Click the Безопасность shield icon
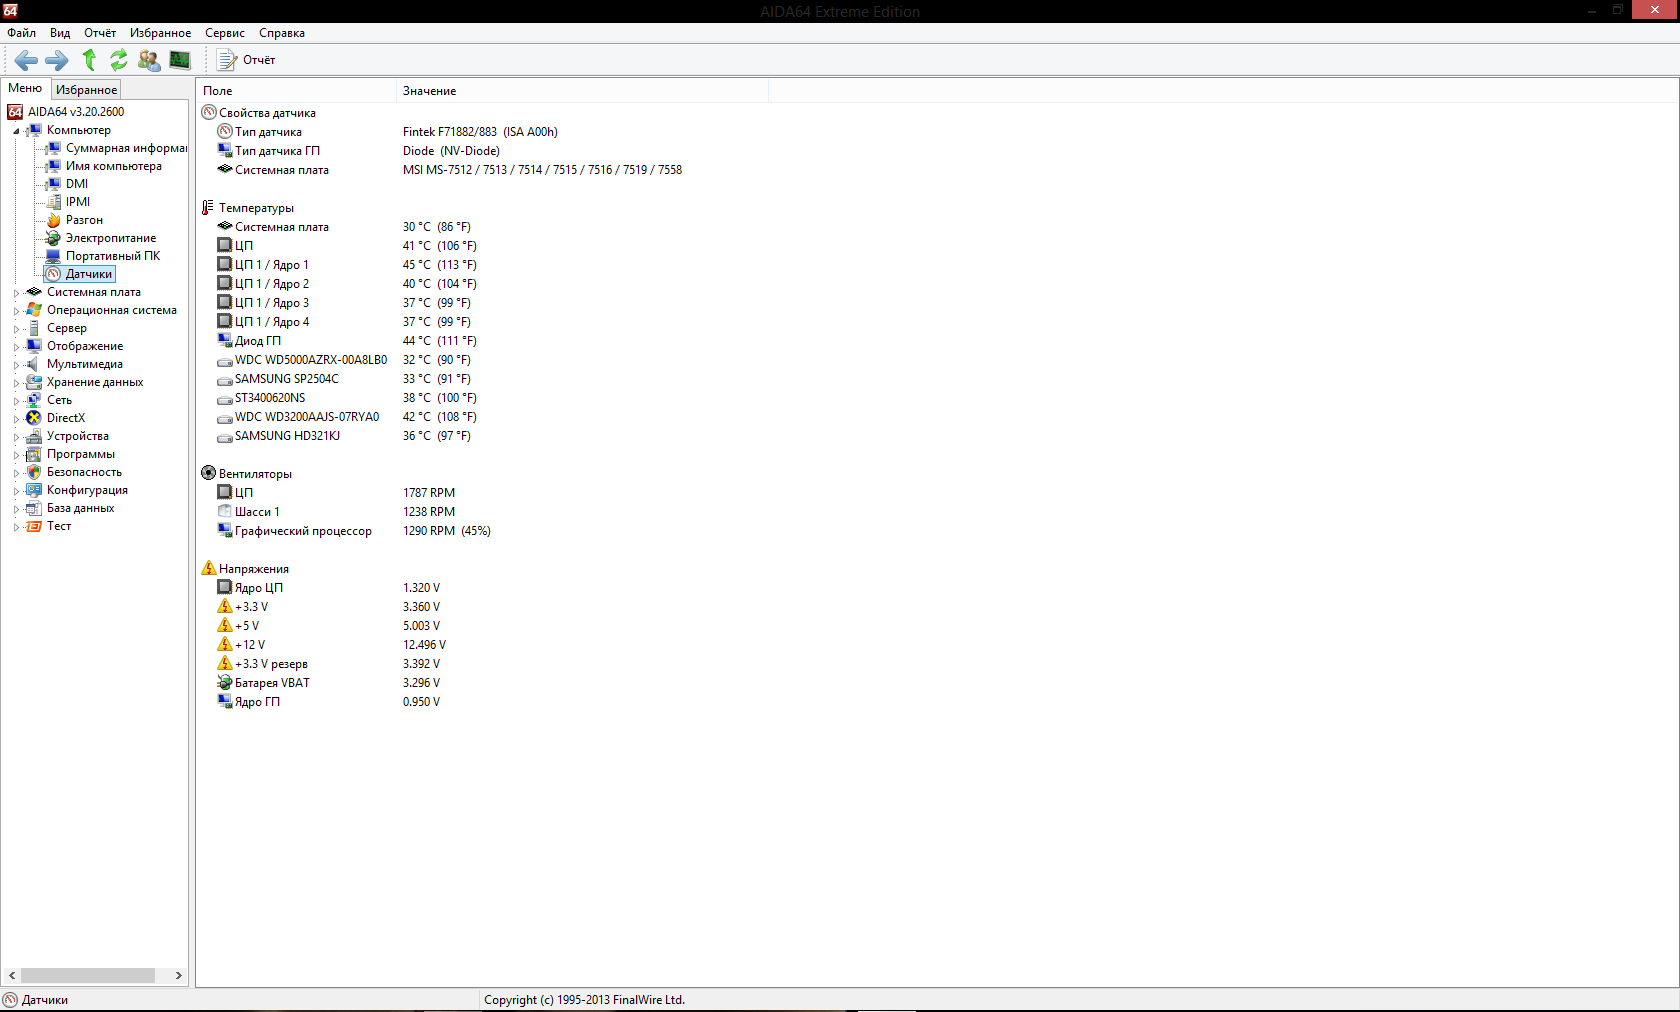The height and width of the screenshot is (1012, 1680). pos(34,472)
